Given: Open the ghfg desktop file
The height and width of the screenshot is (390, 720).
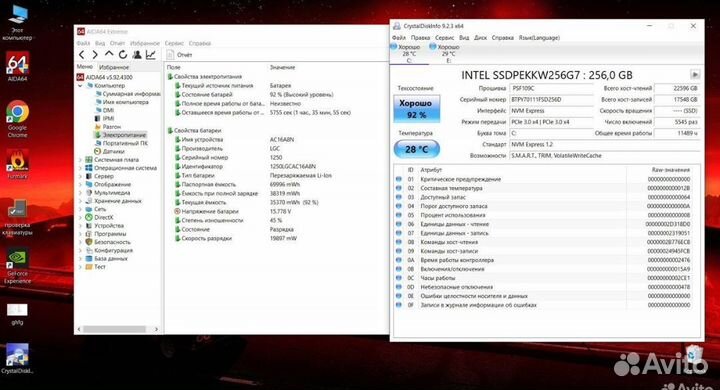Looking at the screenshot, I should [x=17, y=309].
